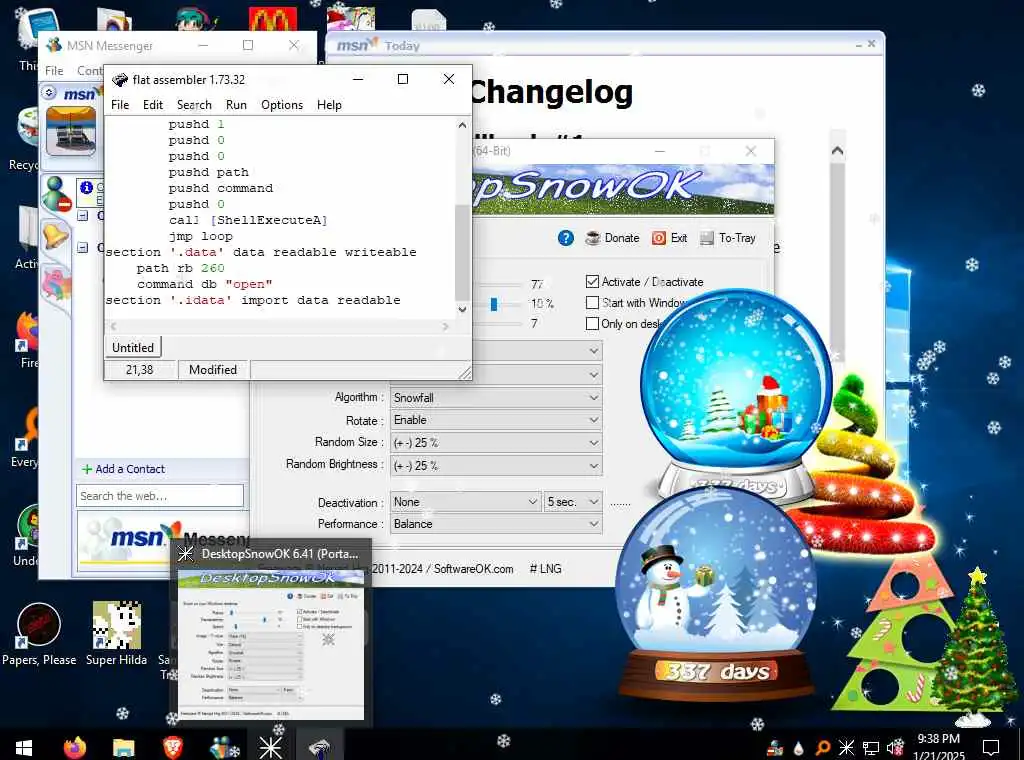Open the Rotate dropdown showing Enable
The height and width of the screenshot is (760, 1024).
[496, 420]
